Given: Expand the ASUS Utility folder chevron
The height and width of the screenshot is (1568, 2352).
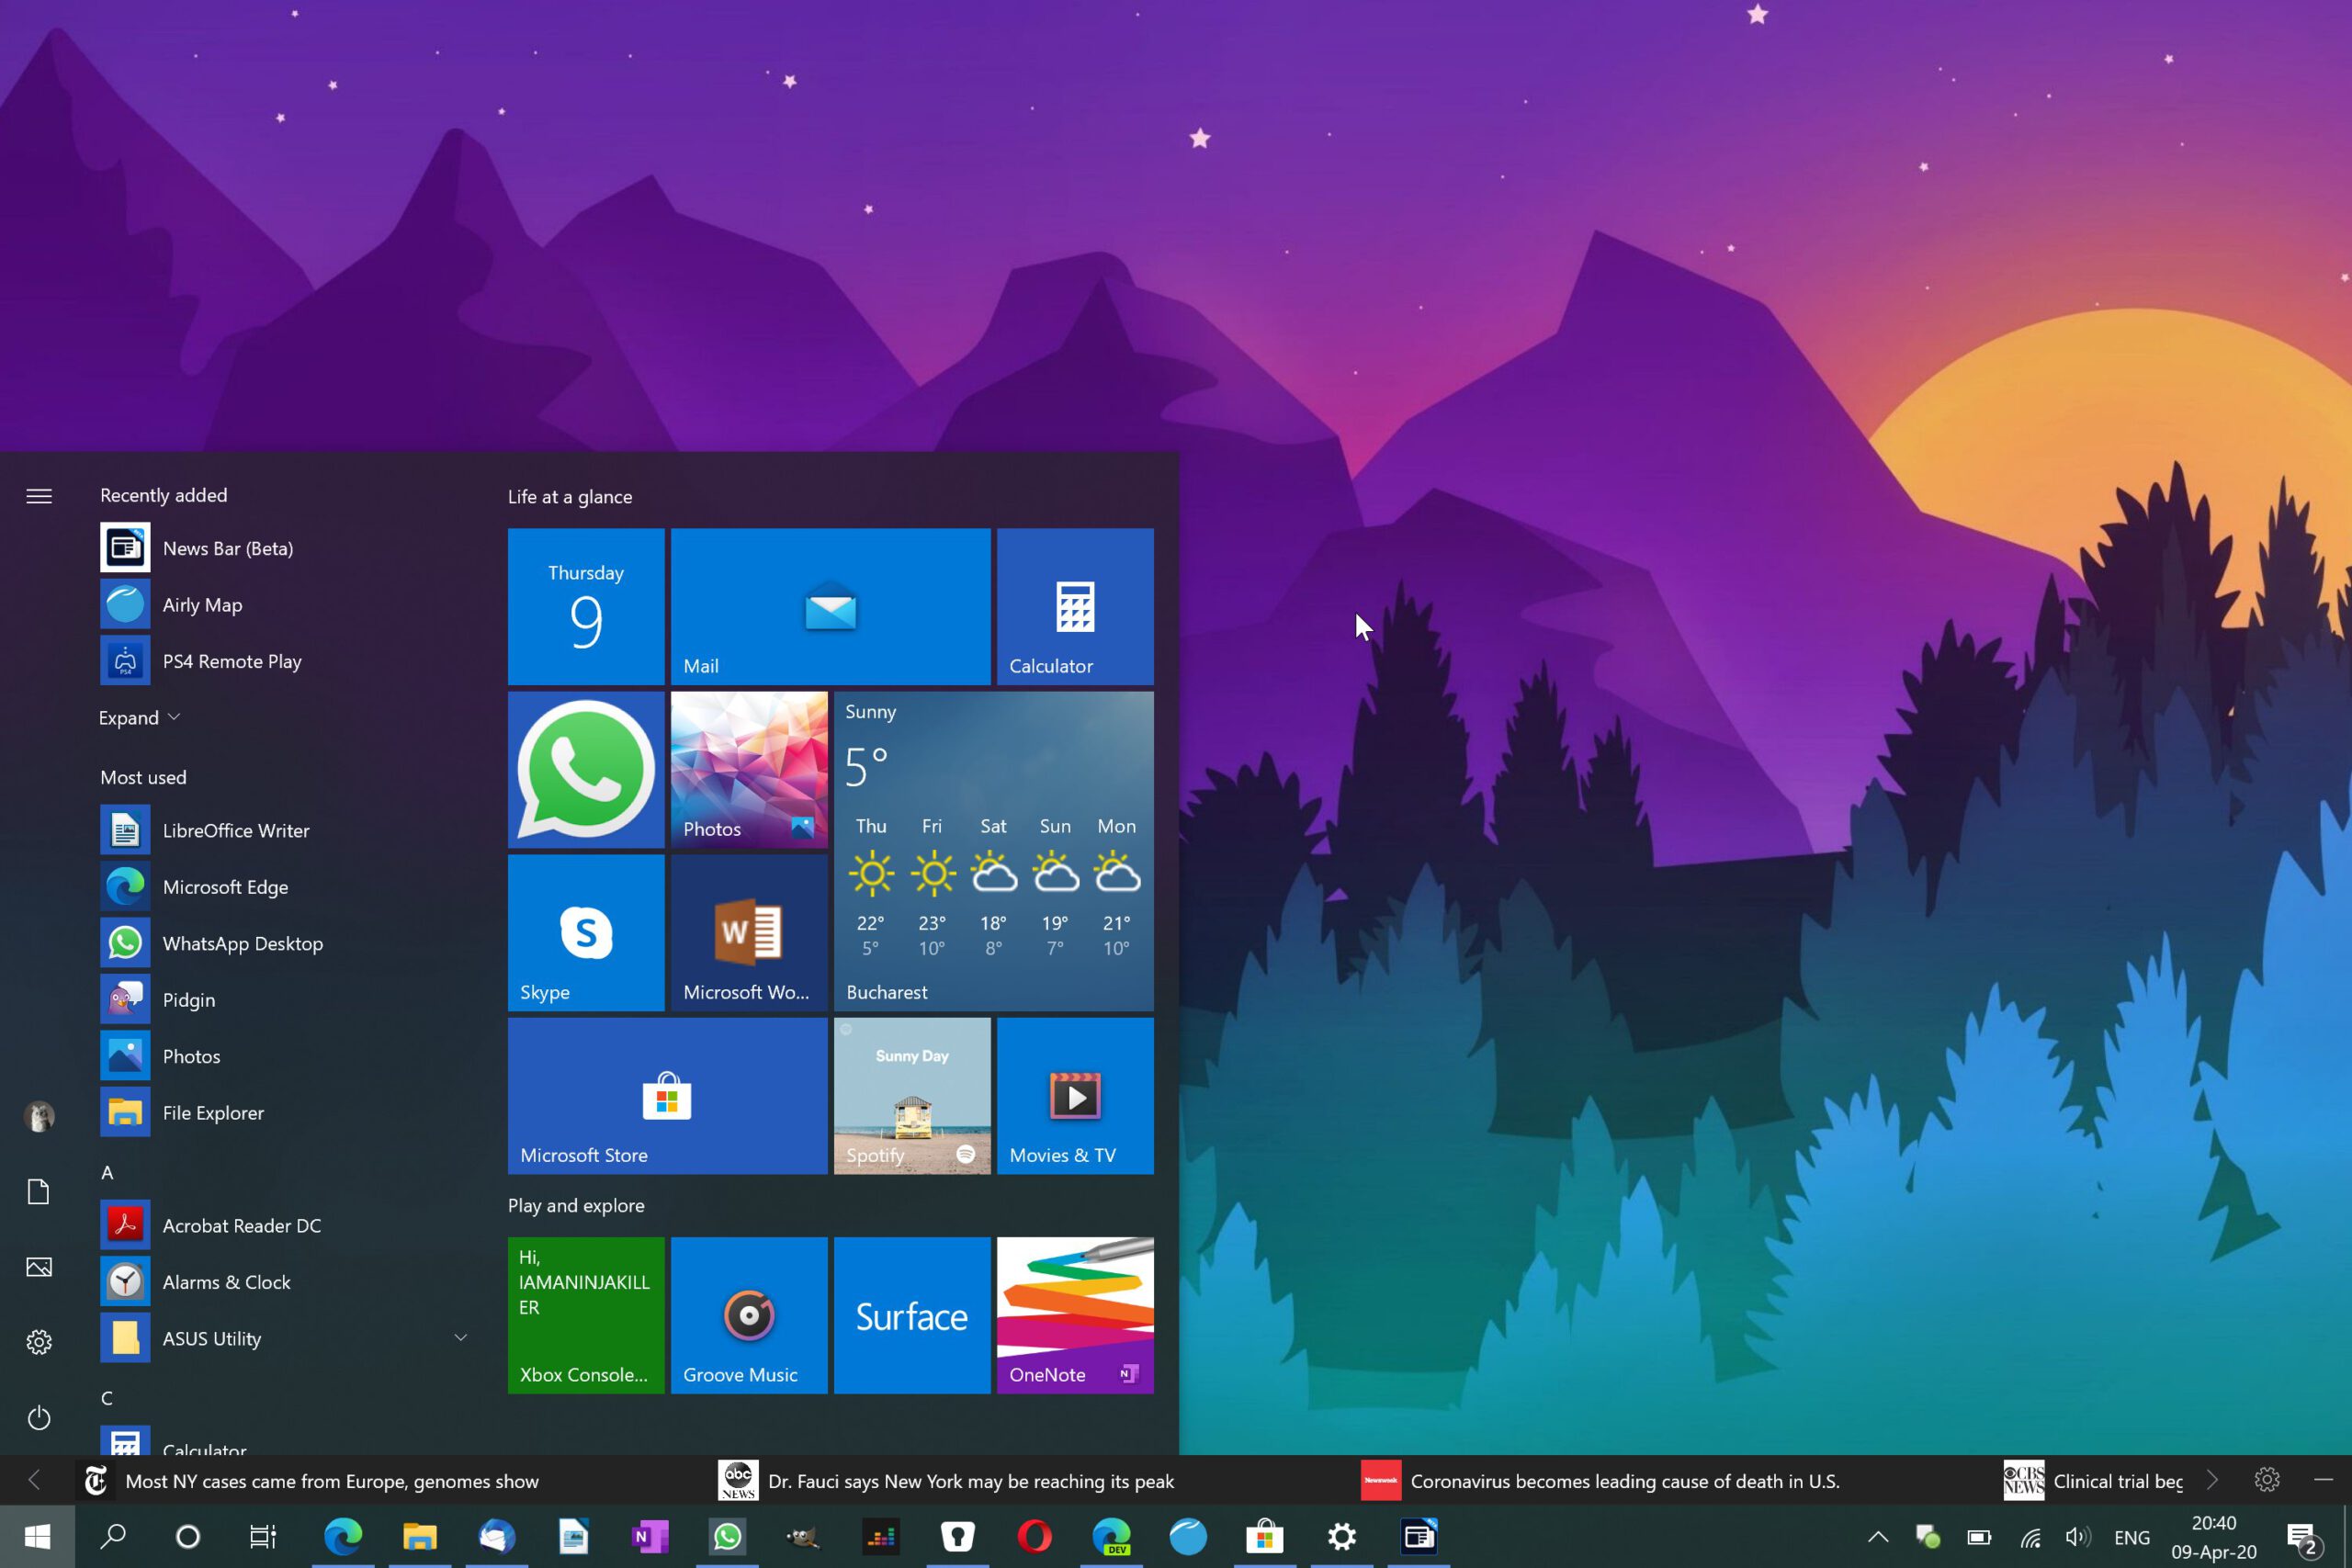Looking at the screenshot, I should (x=460, y=1338).
